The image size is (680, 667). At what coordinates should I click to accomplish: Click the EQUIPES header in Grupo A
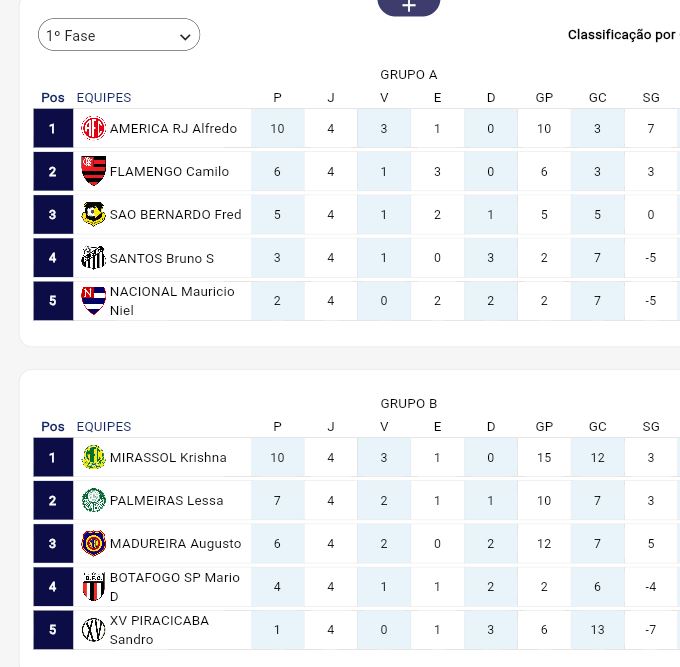point(104,97)
